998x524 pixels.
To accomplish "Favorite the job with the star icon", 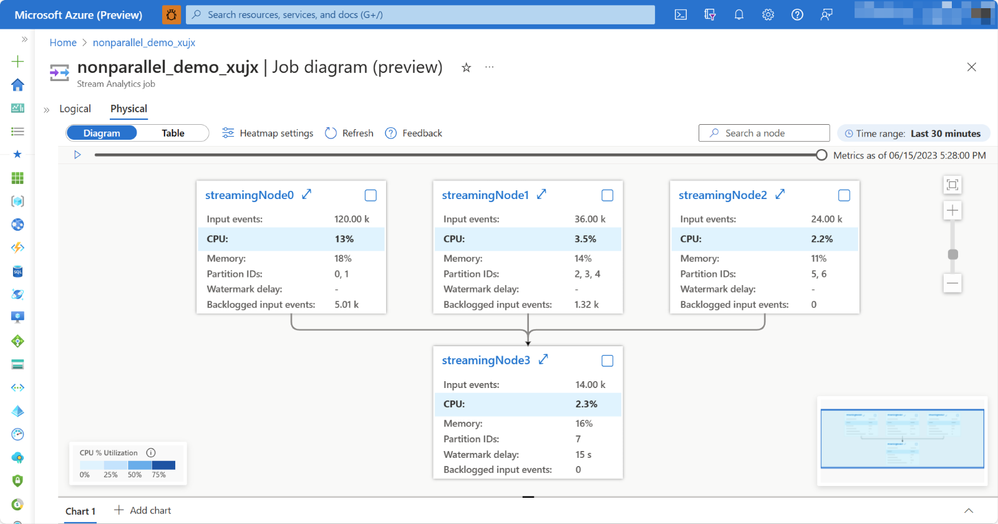I will click(466, 68).
